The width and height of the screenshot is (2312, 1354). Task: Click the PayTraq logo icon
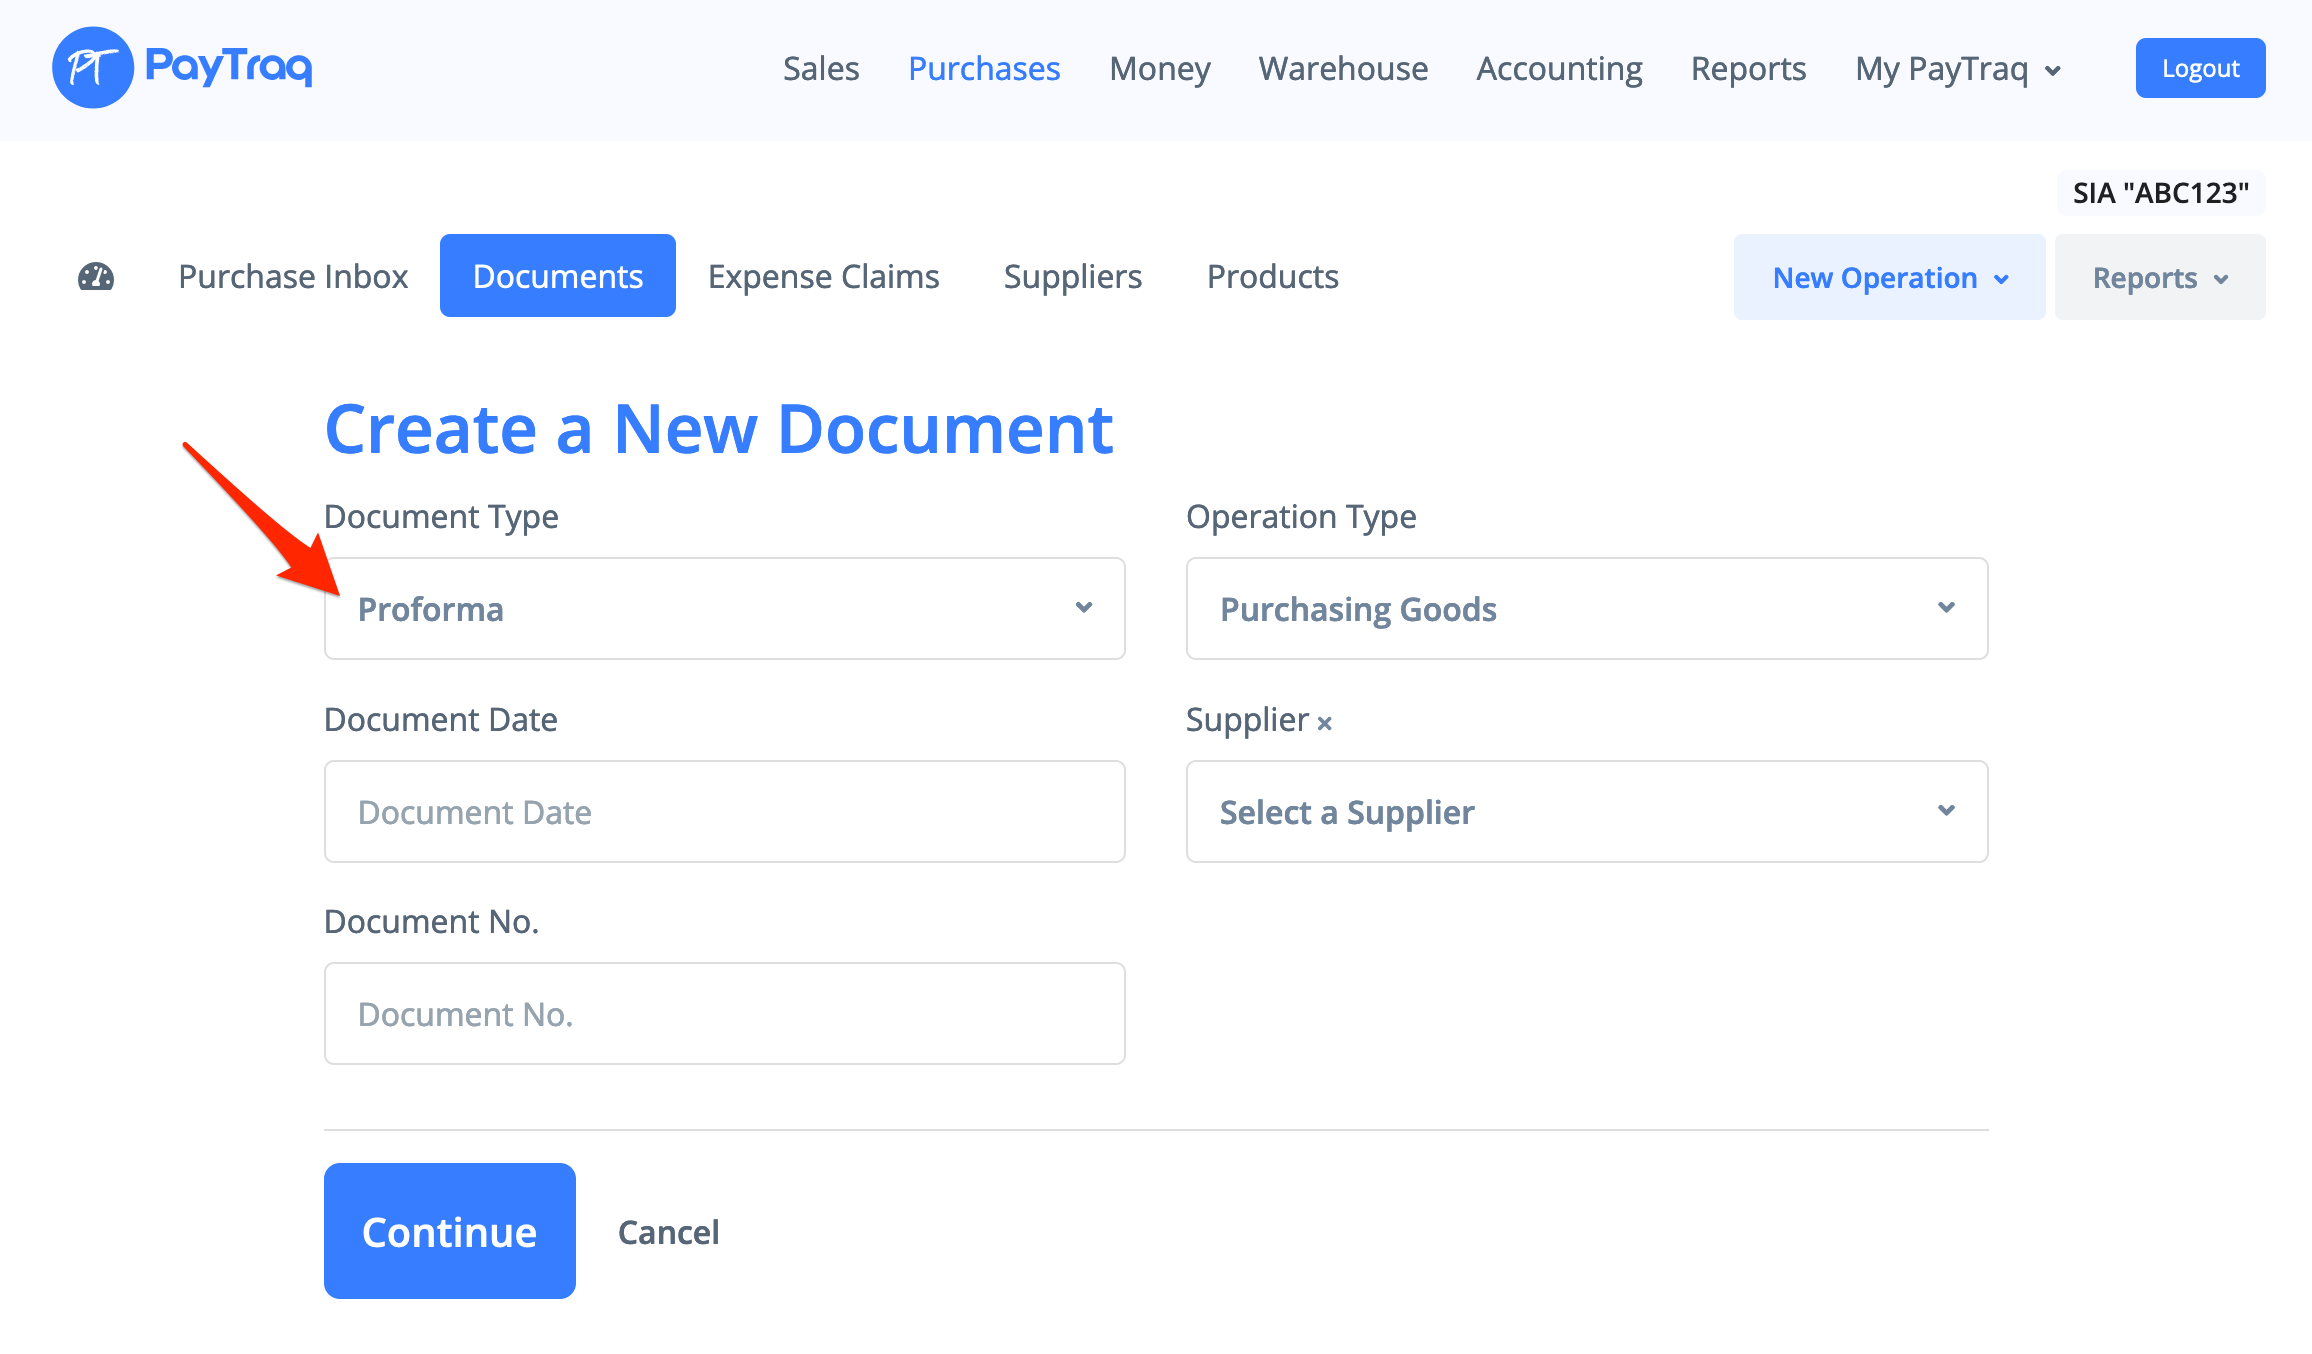(x=92, y=68)
